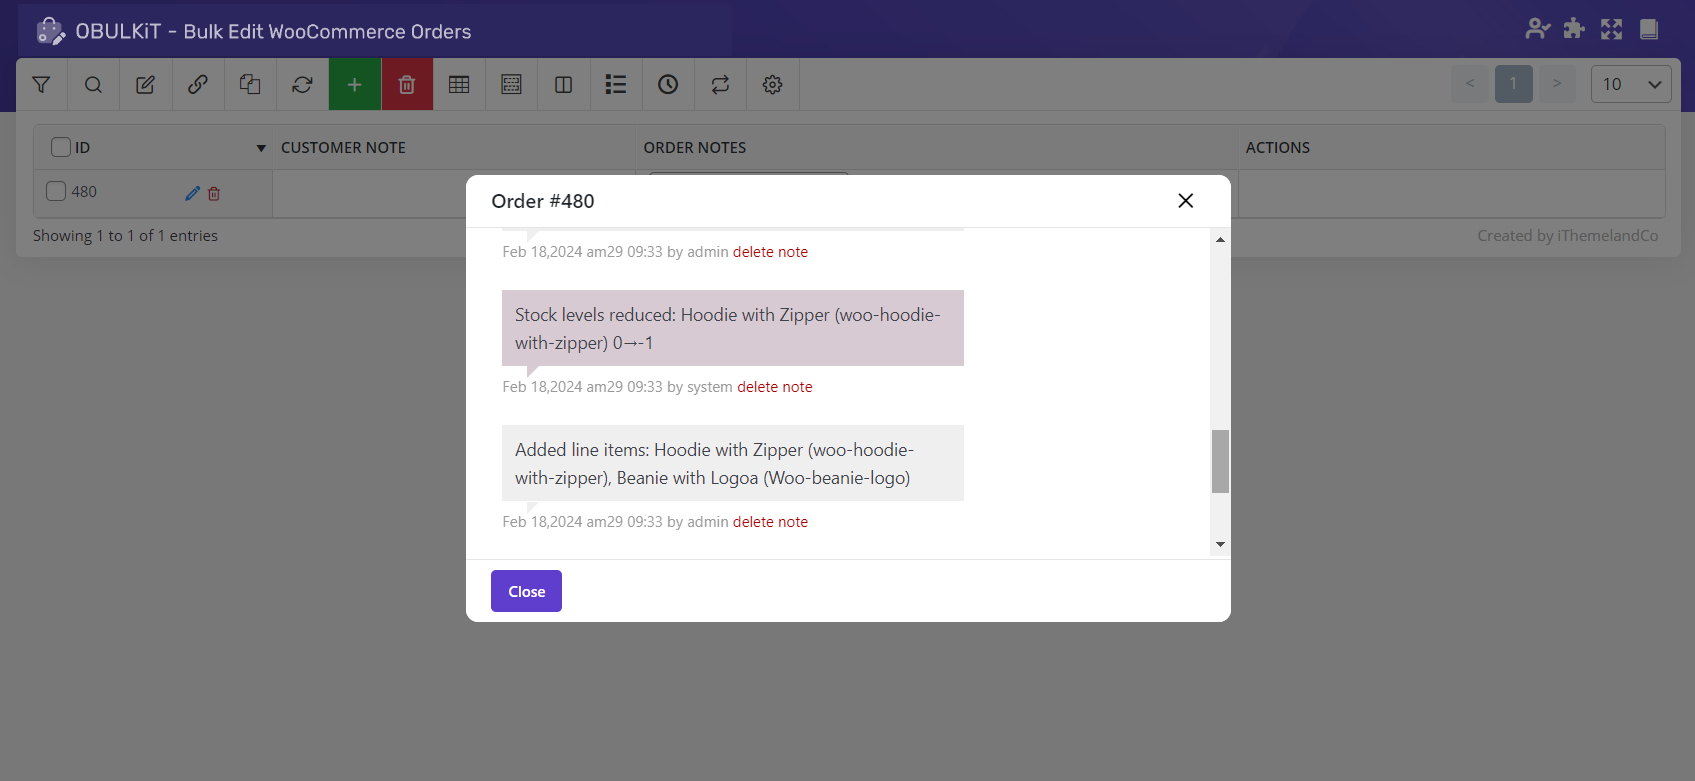This screenshot has height=781, width=1695.
Task: Click the column manager table icon
Action: click(459, 85)
